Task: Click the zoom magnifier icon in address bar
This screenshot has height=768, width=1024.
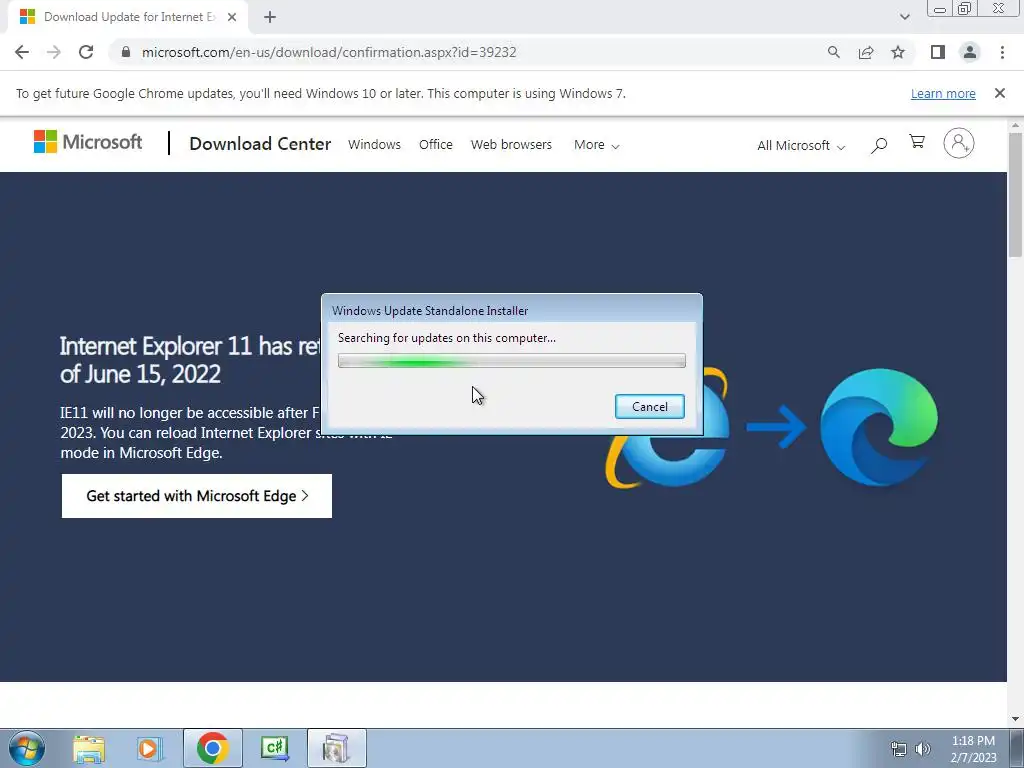Action: (833, 52)
